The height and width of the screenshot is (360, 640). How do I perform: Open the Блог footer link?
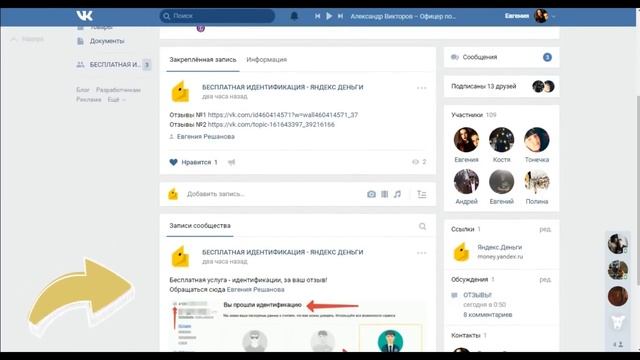(82, 90)
